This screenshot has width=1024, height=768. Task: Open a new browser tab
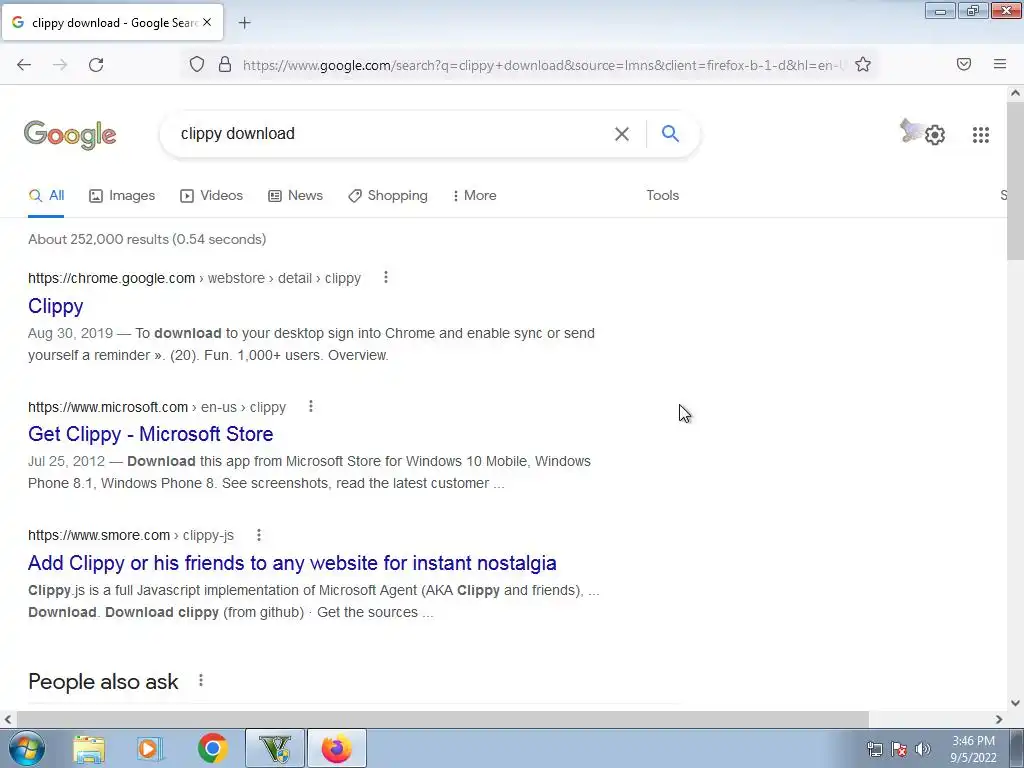click(x=244, y=23)
